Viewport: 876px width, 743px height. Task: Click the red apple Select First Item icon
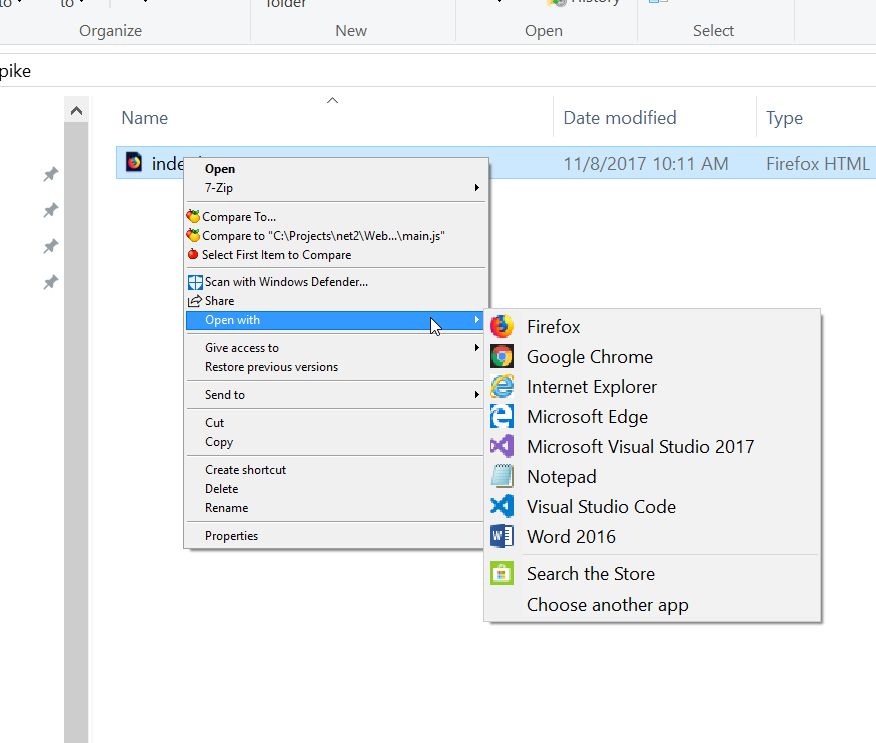tap(193, 254)
